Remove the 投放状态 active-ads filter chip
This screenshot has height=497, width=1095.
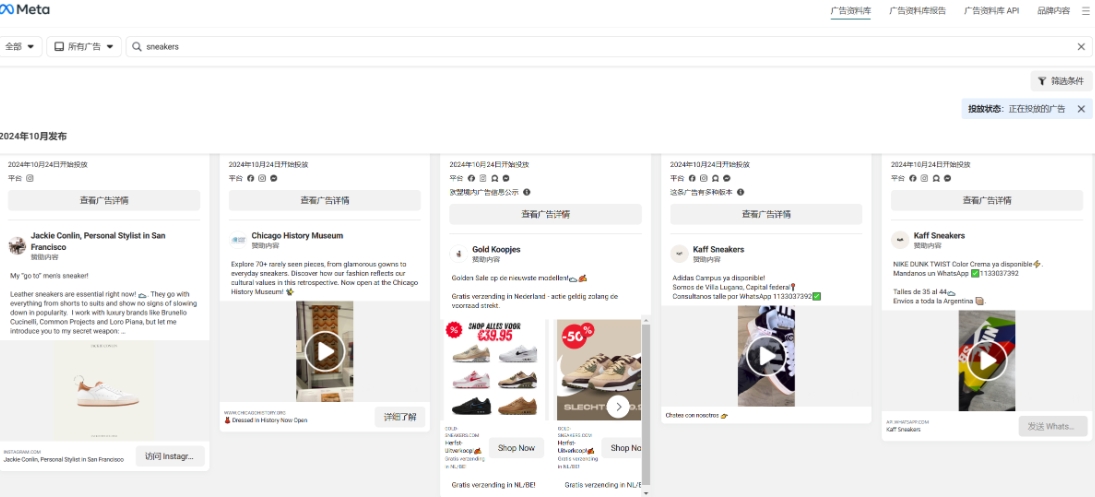[x=1081, y=109]
